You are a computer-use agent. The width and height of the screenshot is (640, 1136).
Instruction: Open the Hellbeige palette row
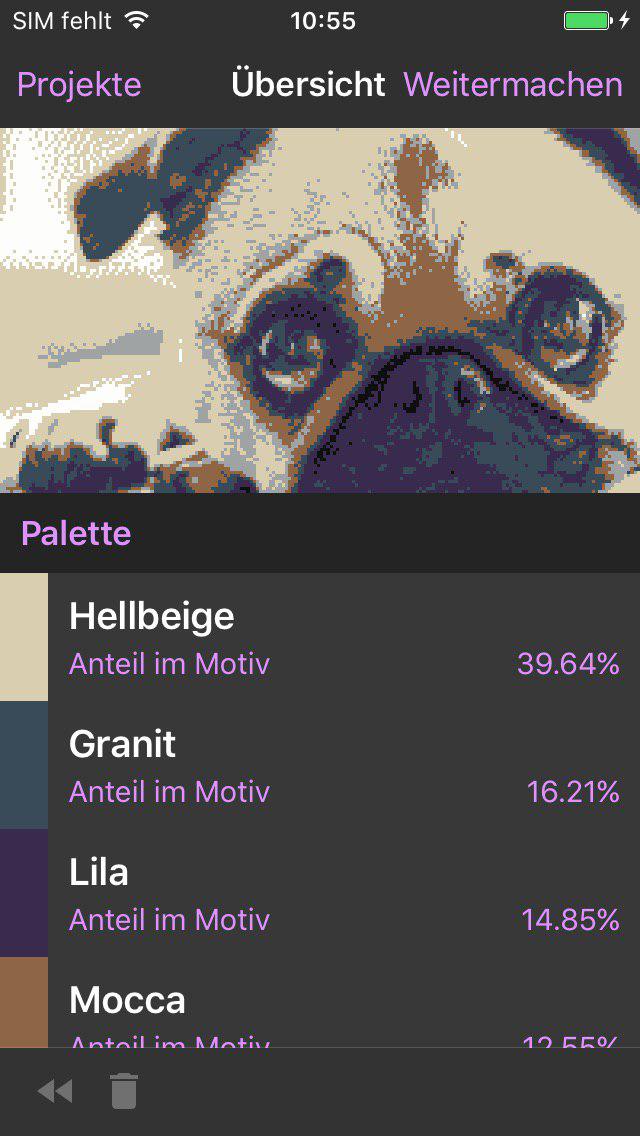[340, 637]
